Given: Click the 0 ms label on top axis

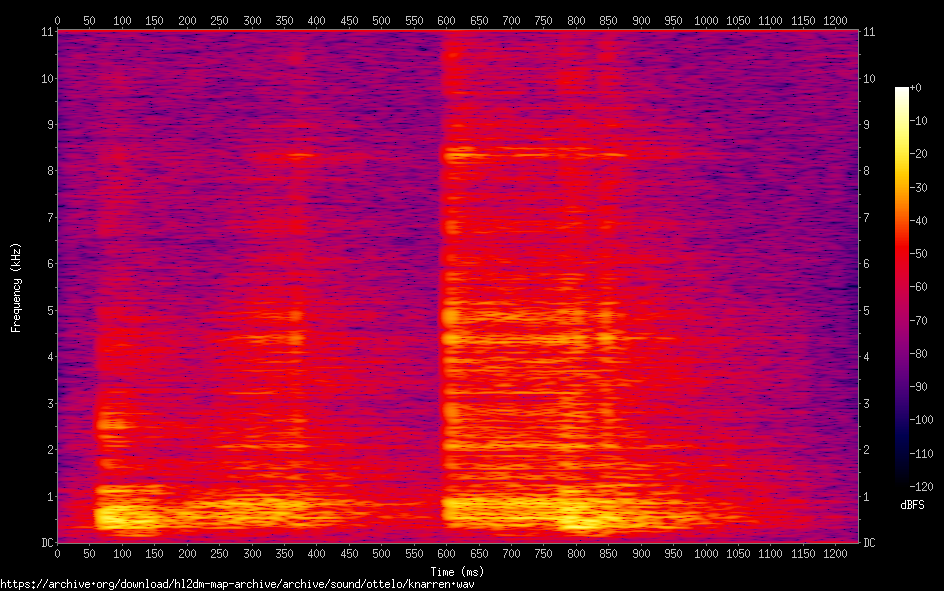Looking at the screenshot, I should [57, 20].
